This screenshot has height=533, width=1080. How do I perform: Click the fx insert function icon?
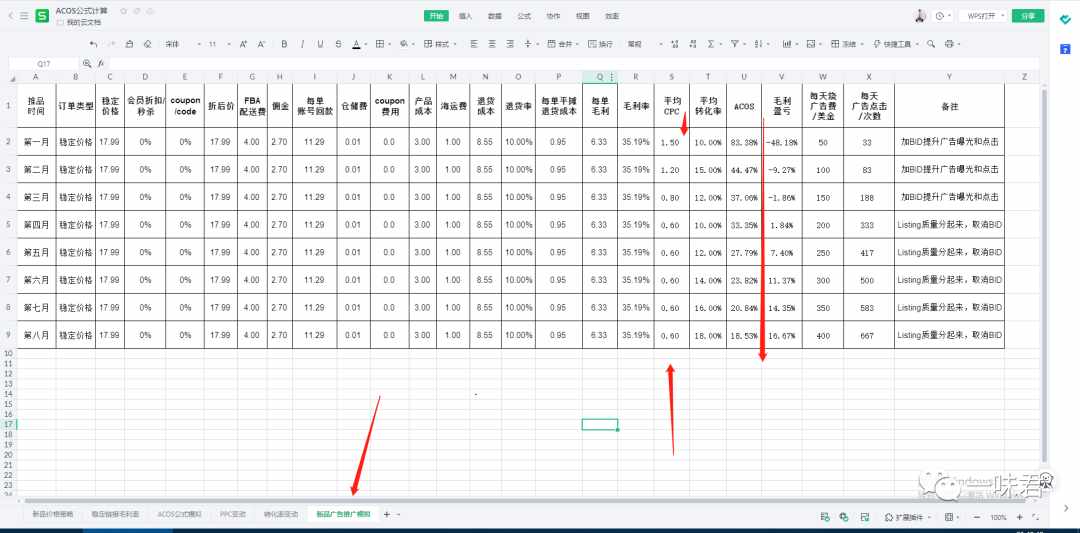point(101,63)
